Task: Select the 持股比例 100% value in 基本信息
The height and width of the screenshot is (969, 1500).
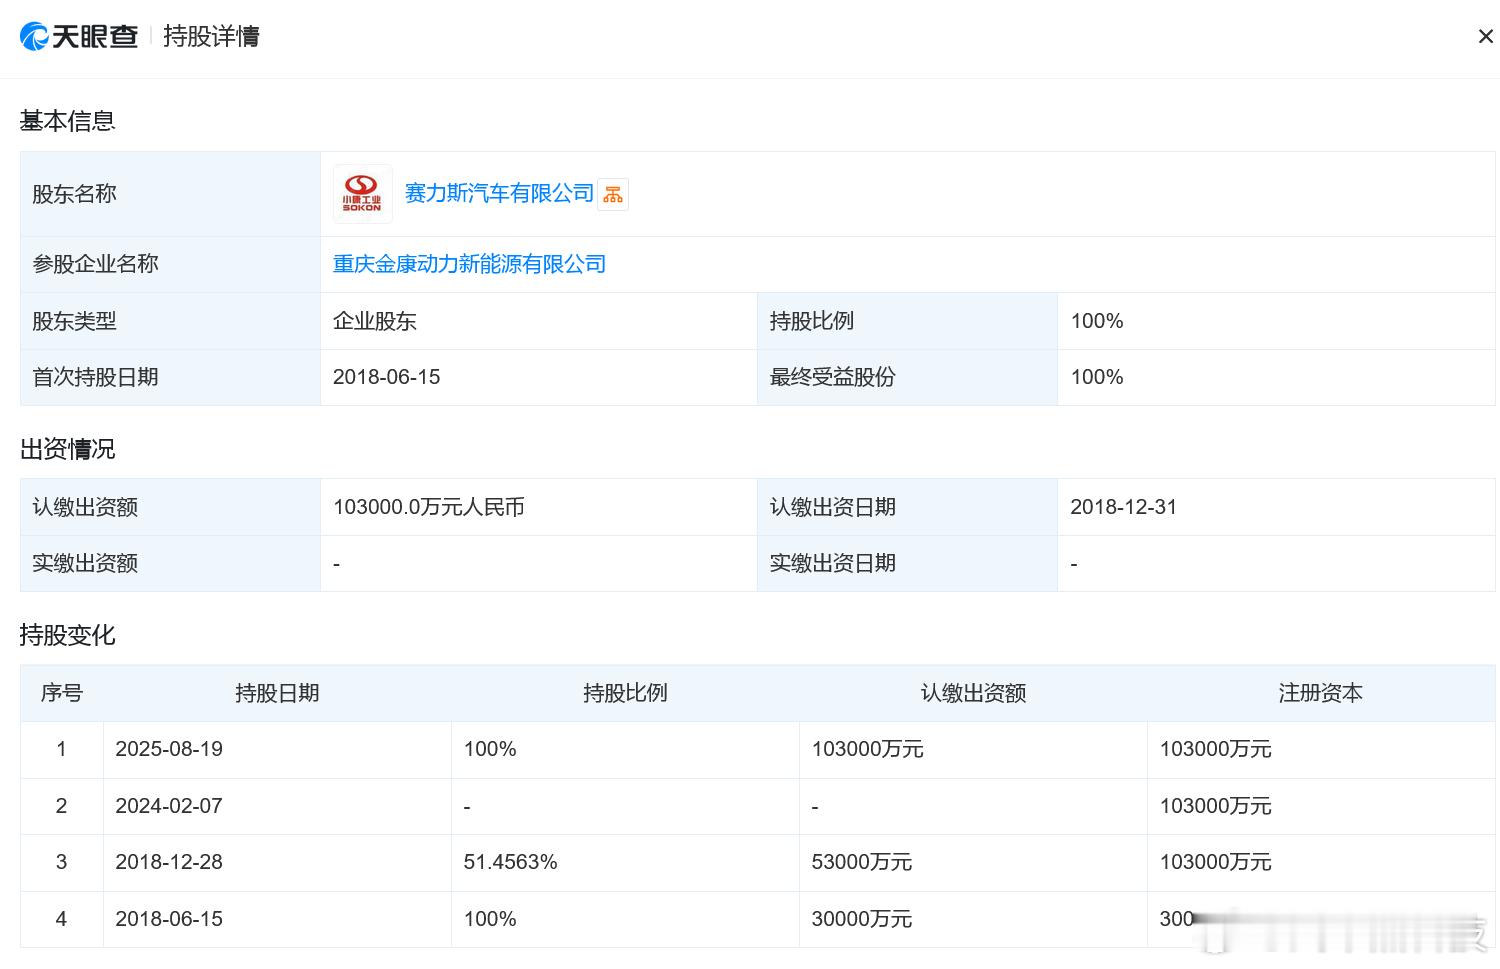Action: pos(1097,321)
